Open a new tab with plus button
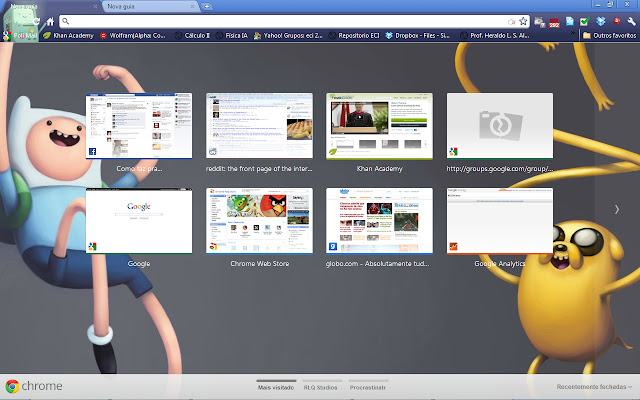The image size is (640, 400). coord(207,7)
